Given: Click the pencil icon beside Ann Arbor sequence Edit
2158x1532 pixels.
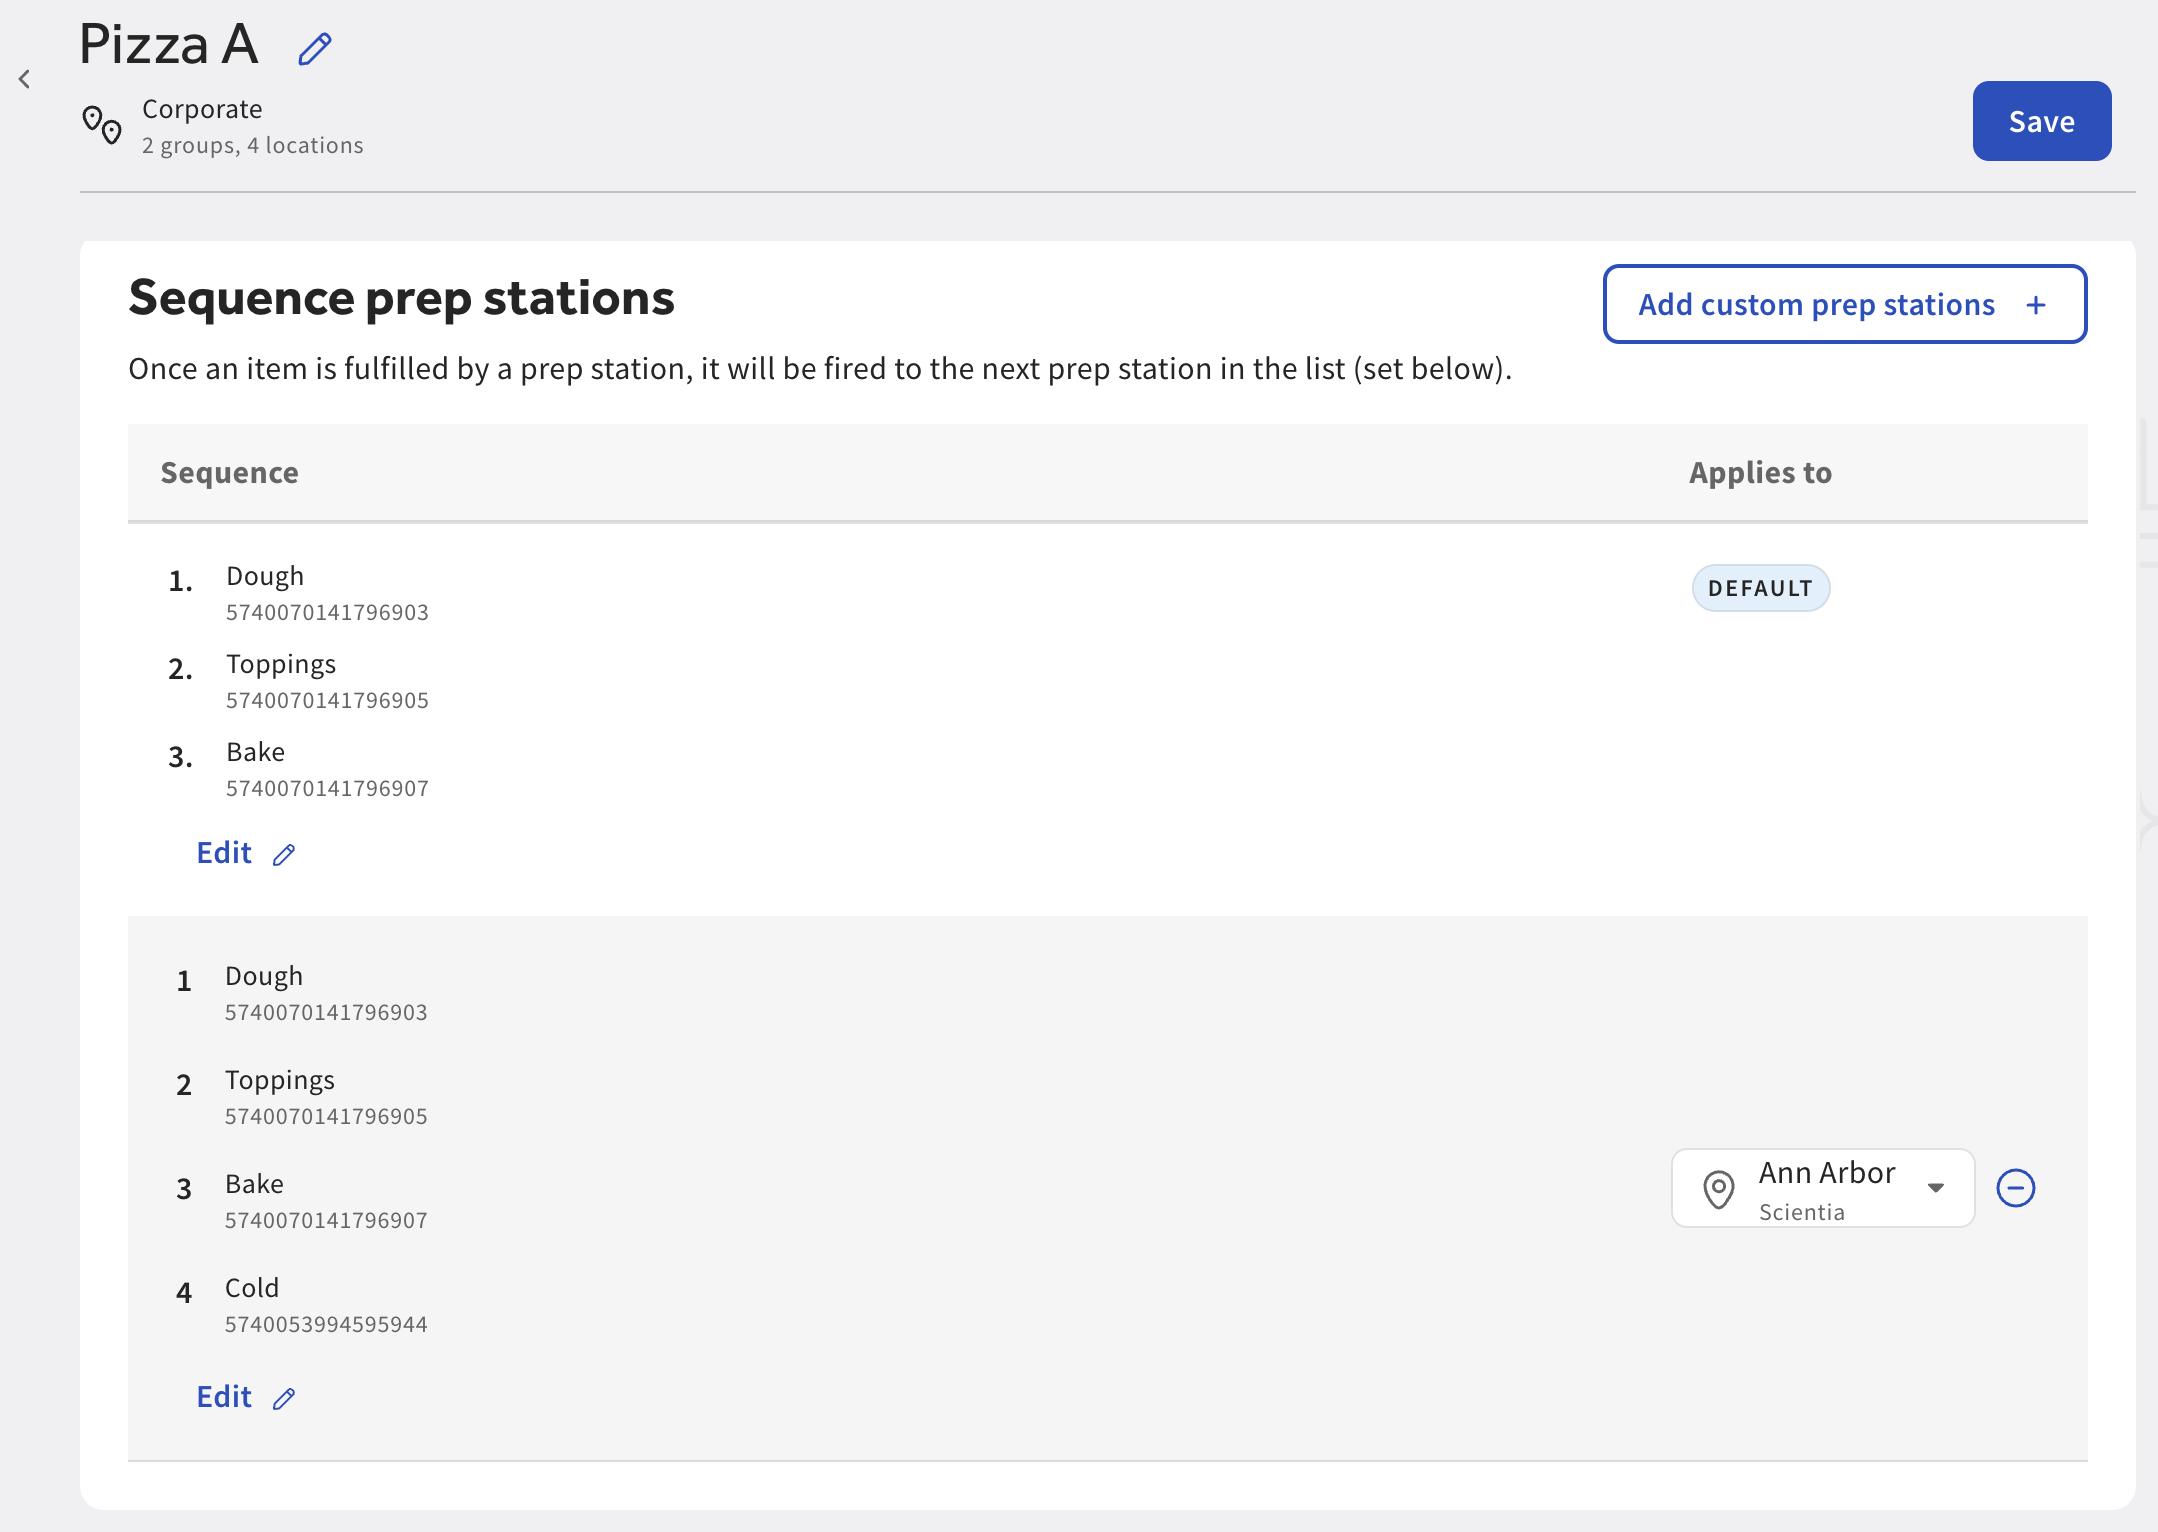Looking at the screenshot, I should point(284,1398).
